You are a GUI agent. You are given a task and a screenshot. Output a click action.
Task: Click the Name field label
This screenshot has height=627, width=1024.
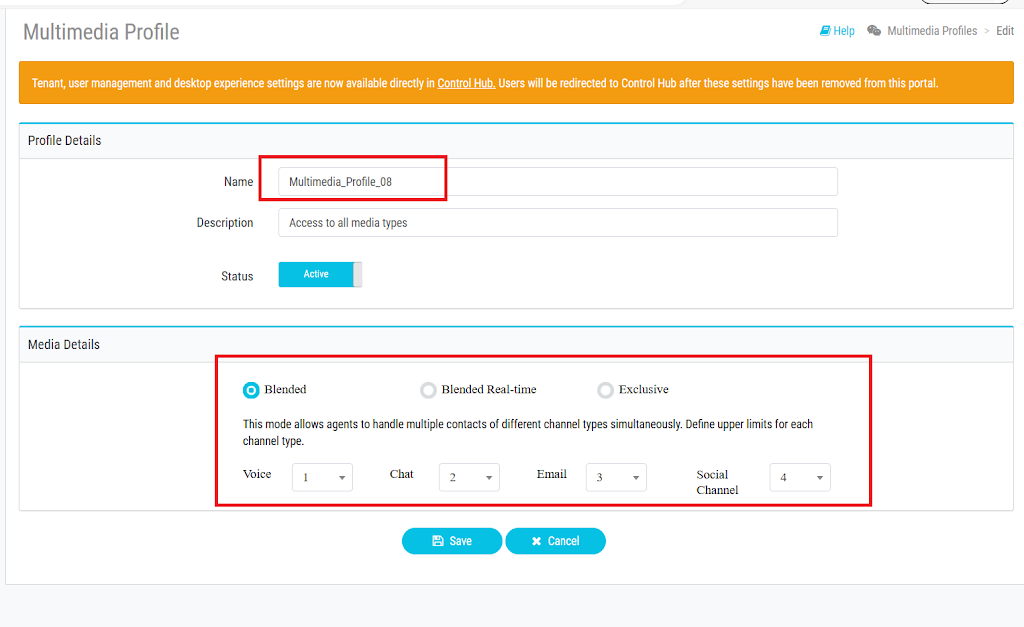(x=238, y=182)
